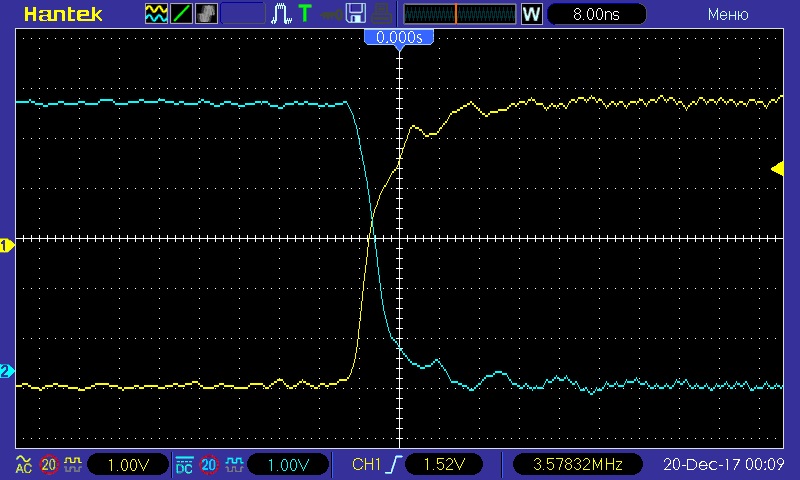Click the yellow CH1 probe attenuation icon

[x=72, y=464]
